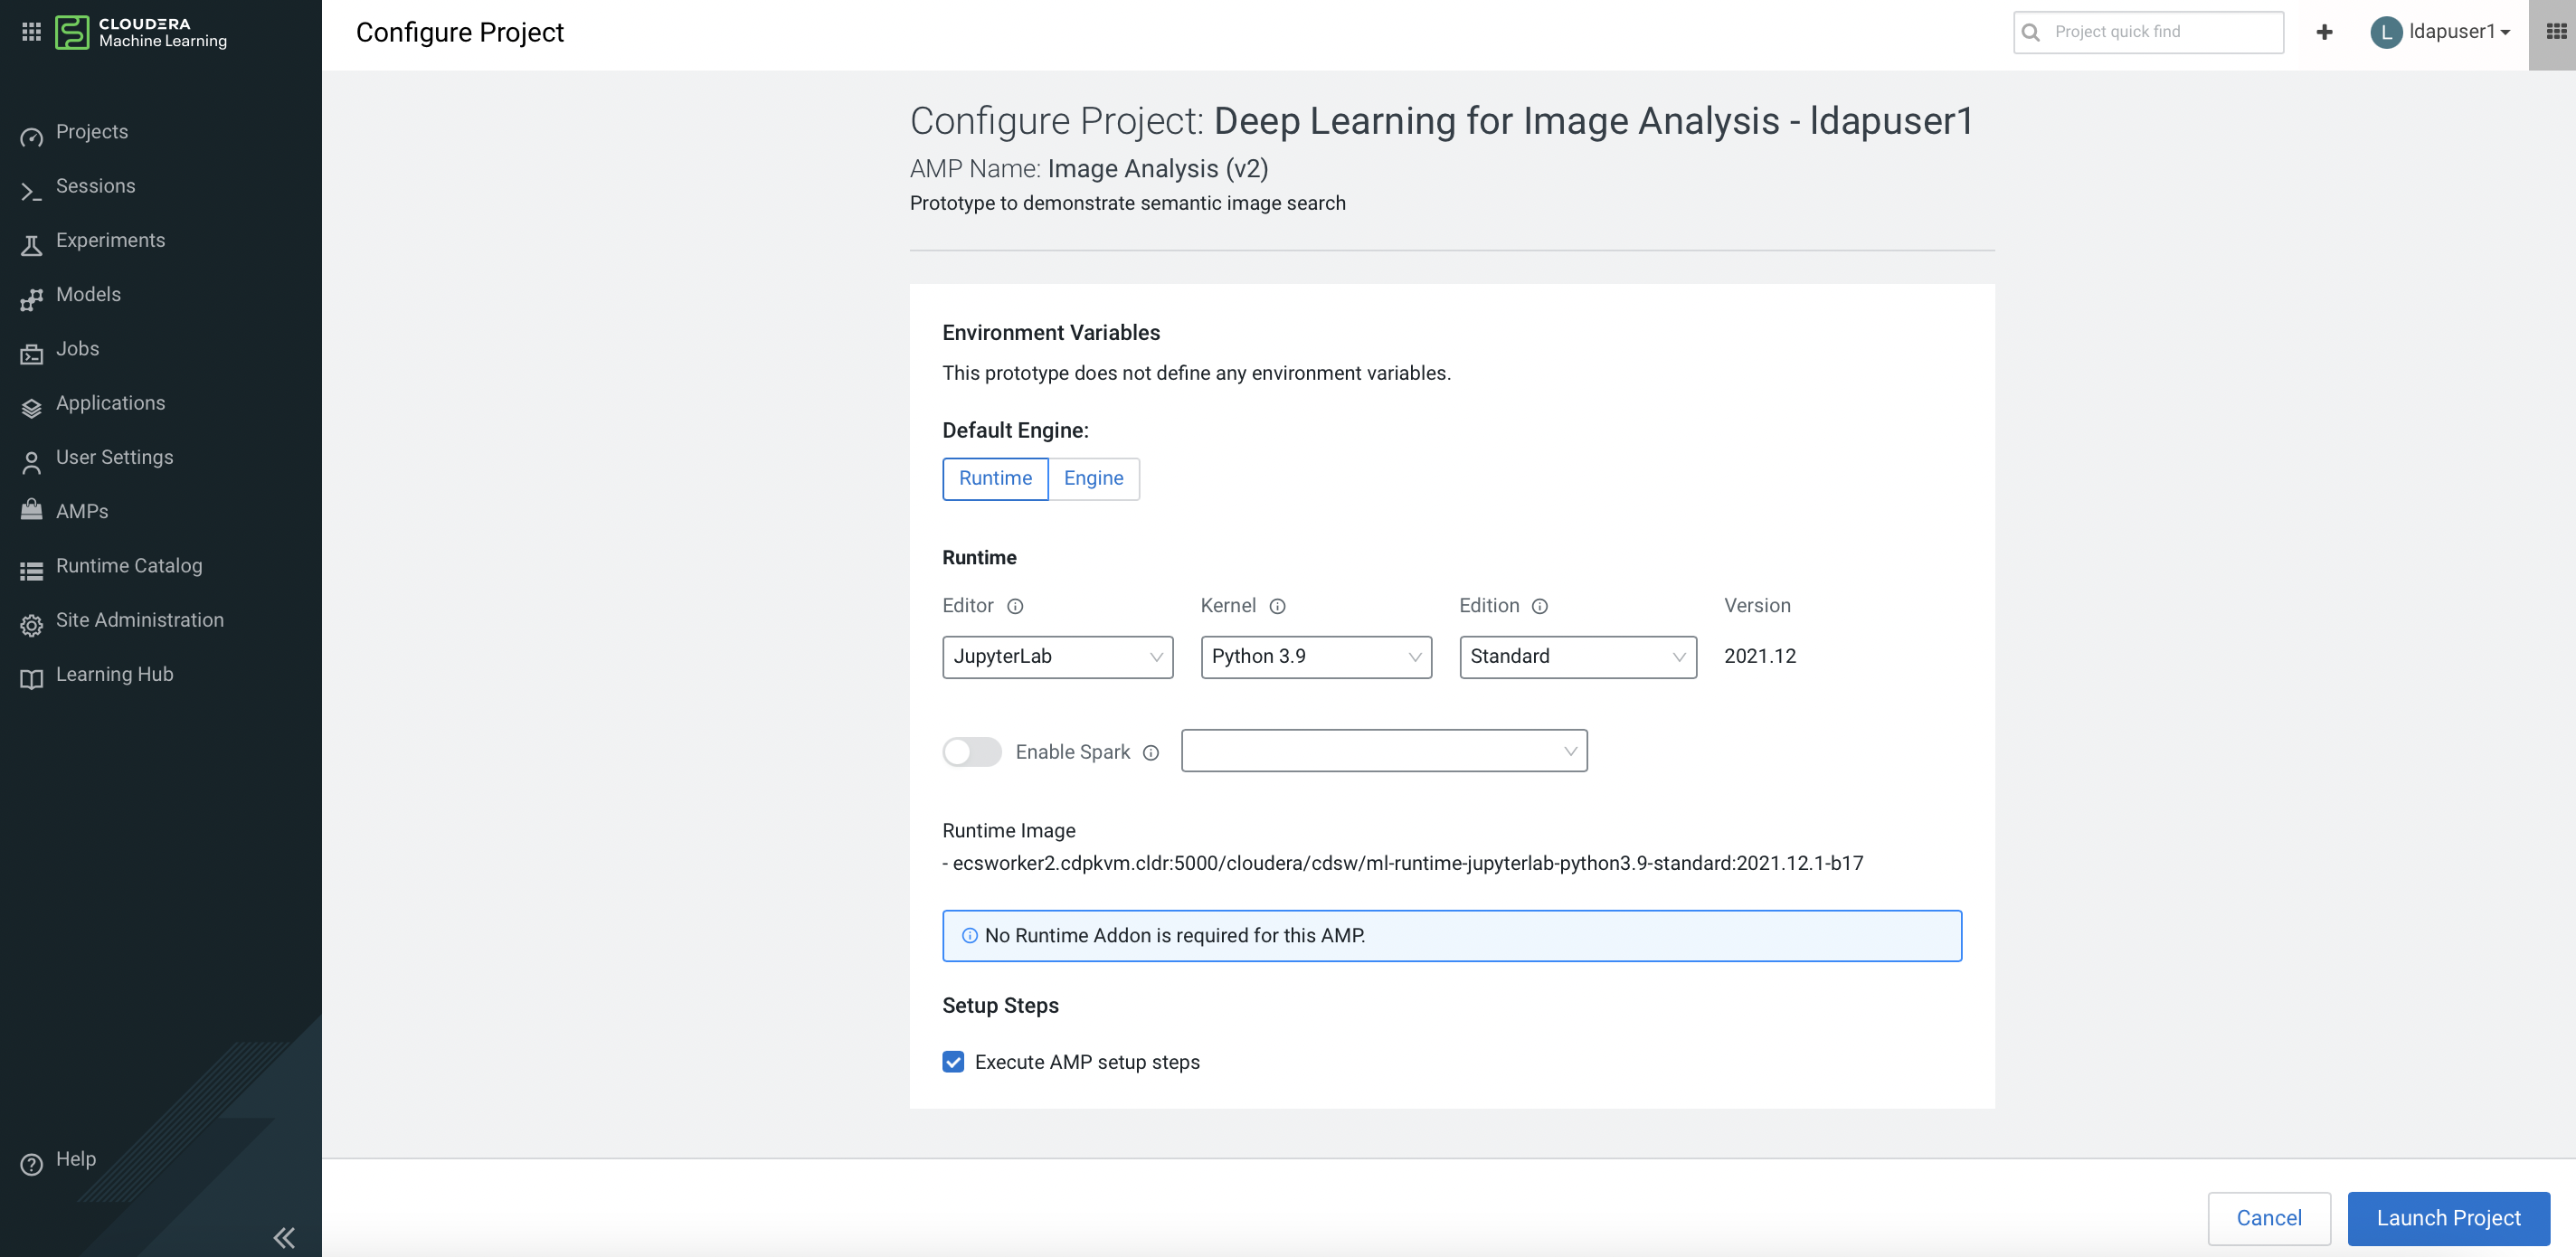
Task: Switch to the Engine tab
Action: pyautogui.click(x=1093, y=478)
